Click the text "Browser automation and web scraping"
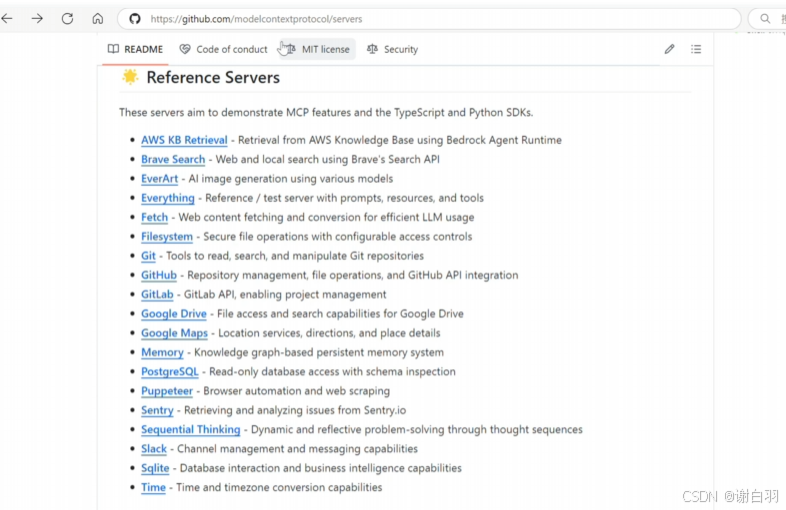The image size is (786, 510). (x=296, y=391)
